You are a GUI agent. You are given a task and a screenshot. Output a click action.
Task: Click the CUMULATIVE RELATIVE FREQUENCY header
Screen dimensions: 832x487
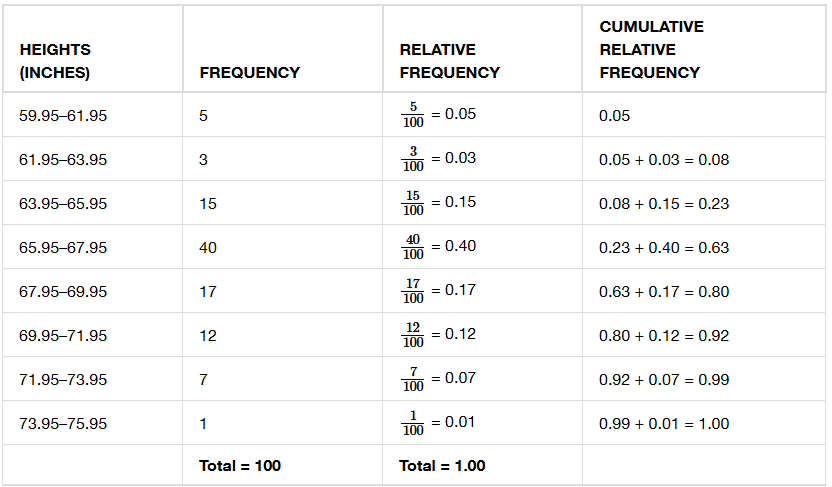tap(651, 50)
